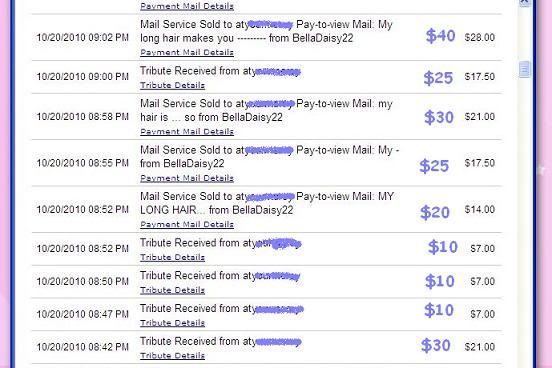The image size is (552, 368).
Task: Open Tribute Details for 08:50 PM tribute
Action: 172,290
